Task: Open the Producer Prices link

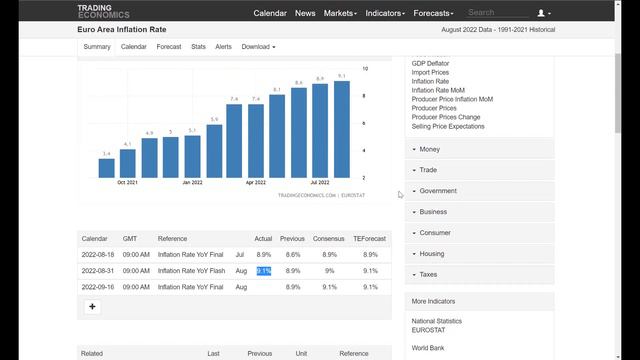Action: pos(434,108)
